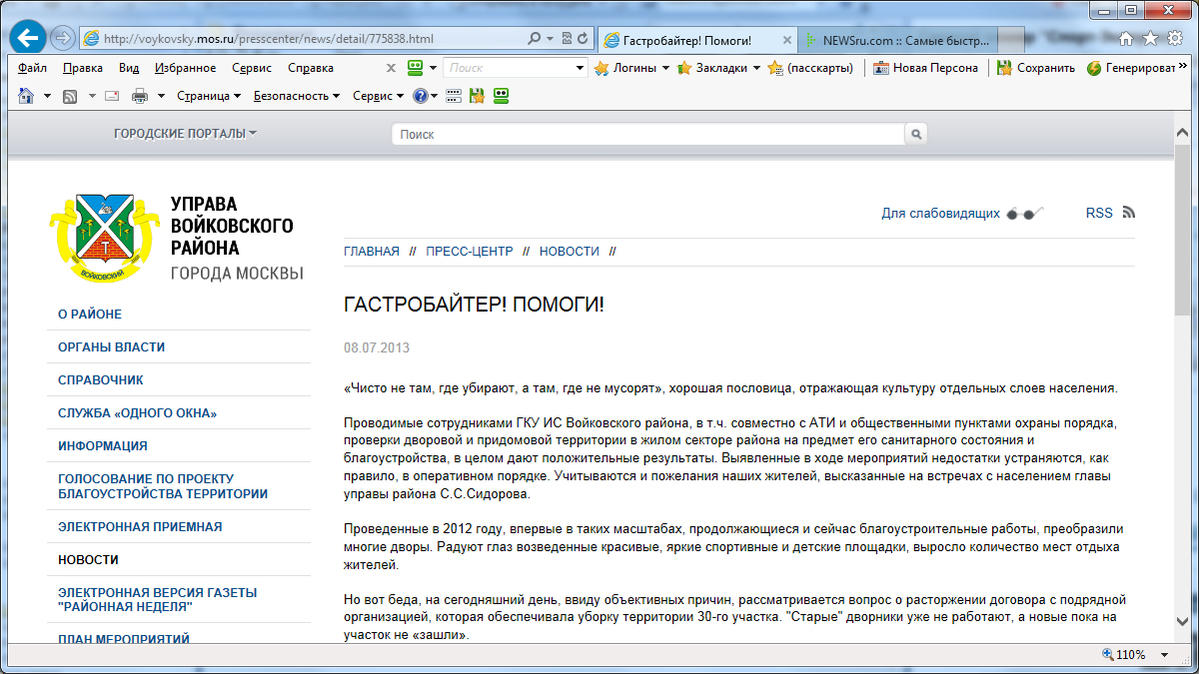Image resolution: width=1199 pixels, height=674 pixels.
Task: Open the zoom level 110% dropdown arrow
Action: point(1164,655)
